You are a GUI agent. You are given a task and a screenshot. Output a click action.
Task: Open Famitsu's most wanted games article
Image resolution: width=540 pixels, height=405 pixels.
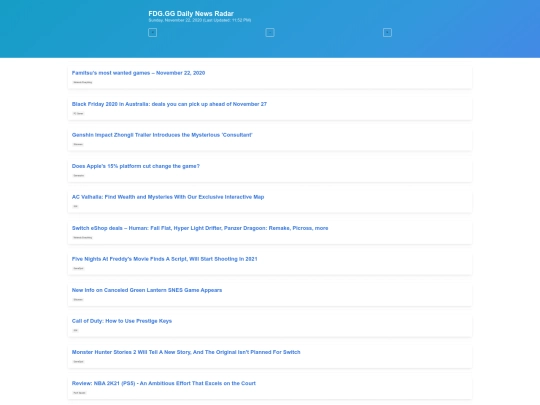138,73
